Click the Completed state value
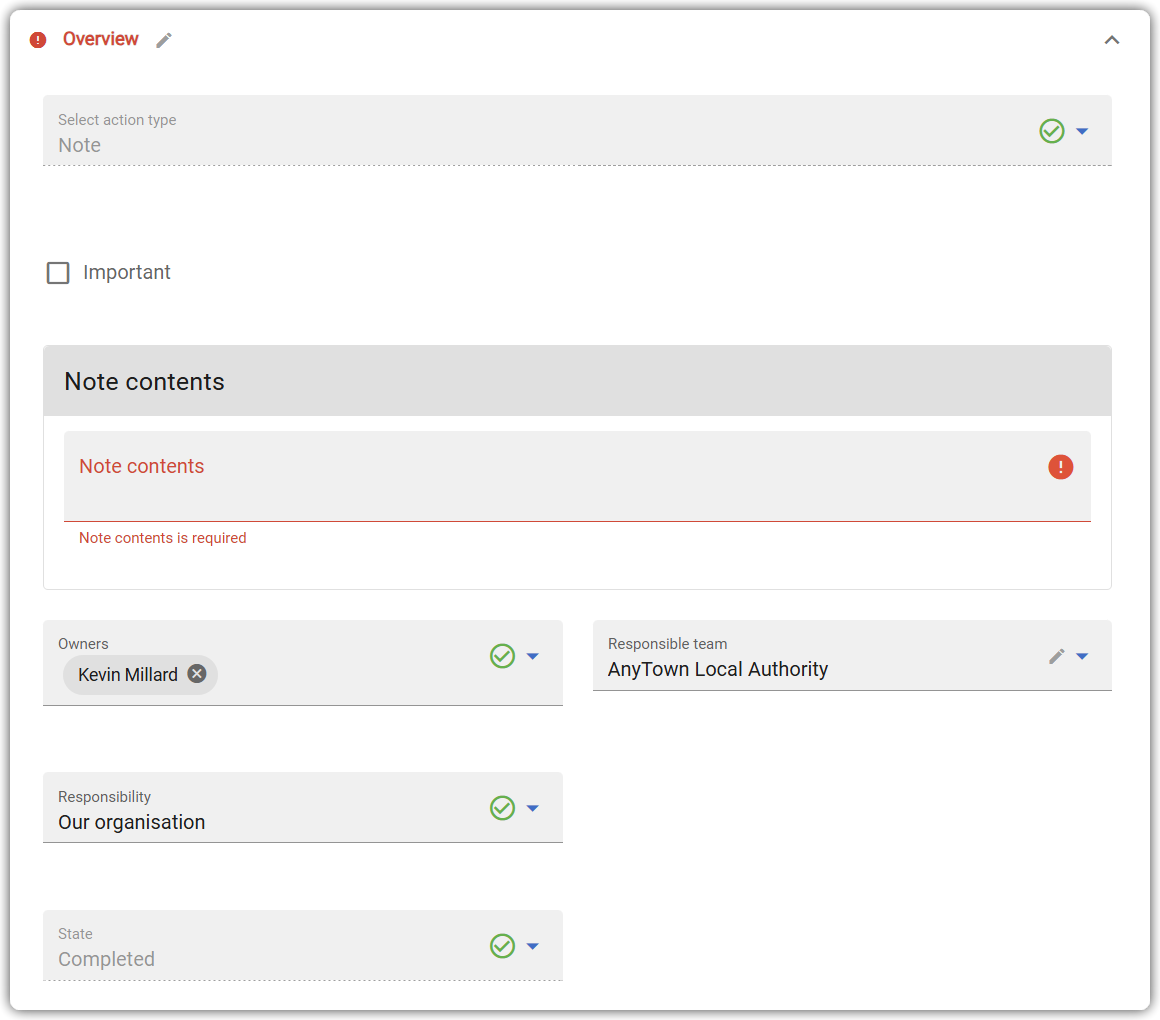Image resolution: width=1160 pixels, height=1020 pixels. [107, 959]
